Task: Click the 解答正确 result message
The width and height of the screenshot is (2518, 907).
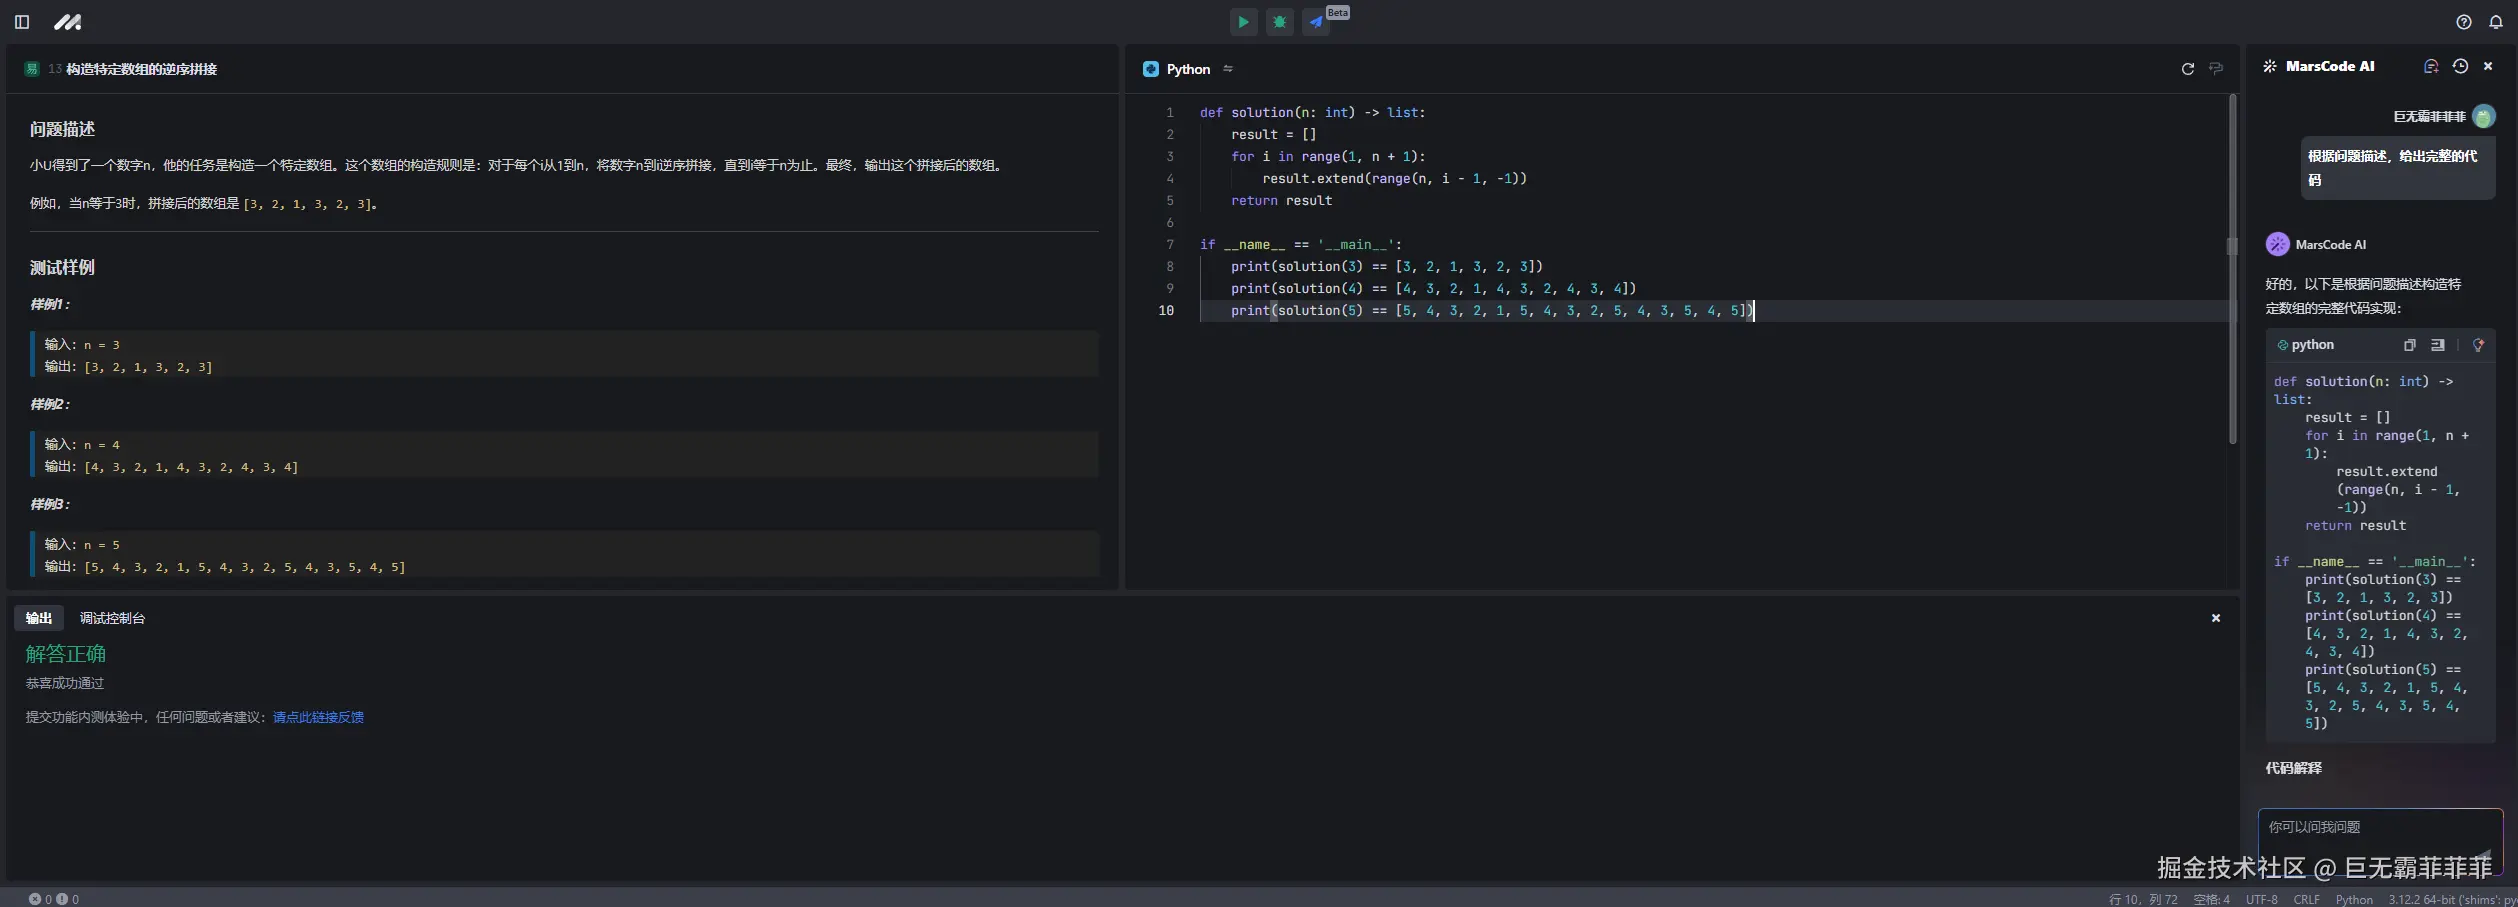Action: [66, 654]
